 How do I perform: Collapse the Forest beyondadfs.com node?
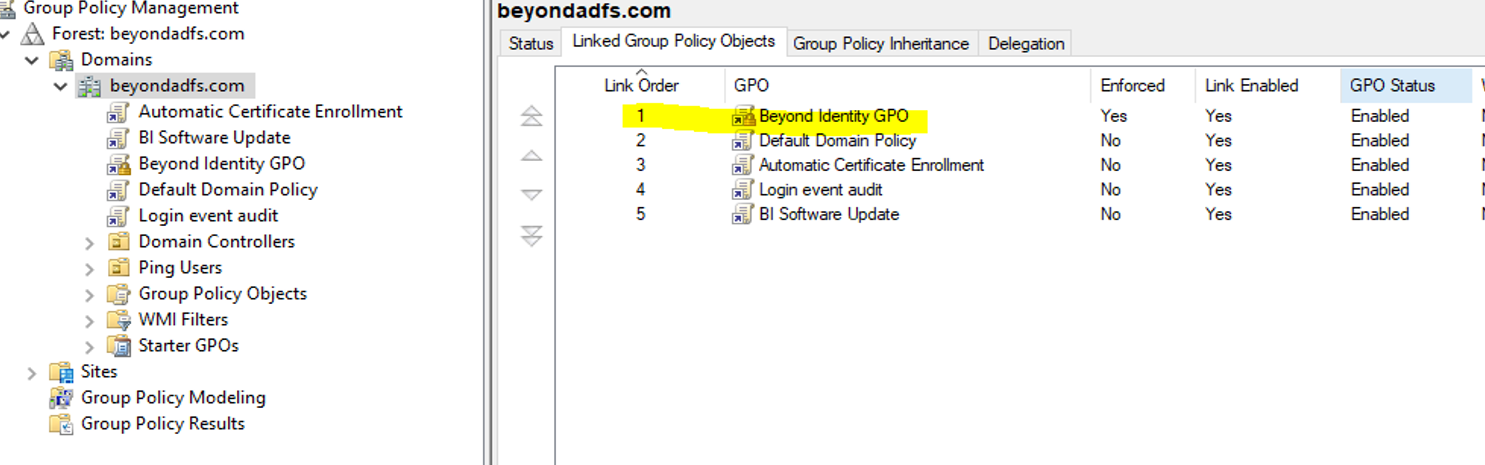(x=5, y=34)
